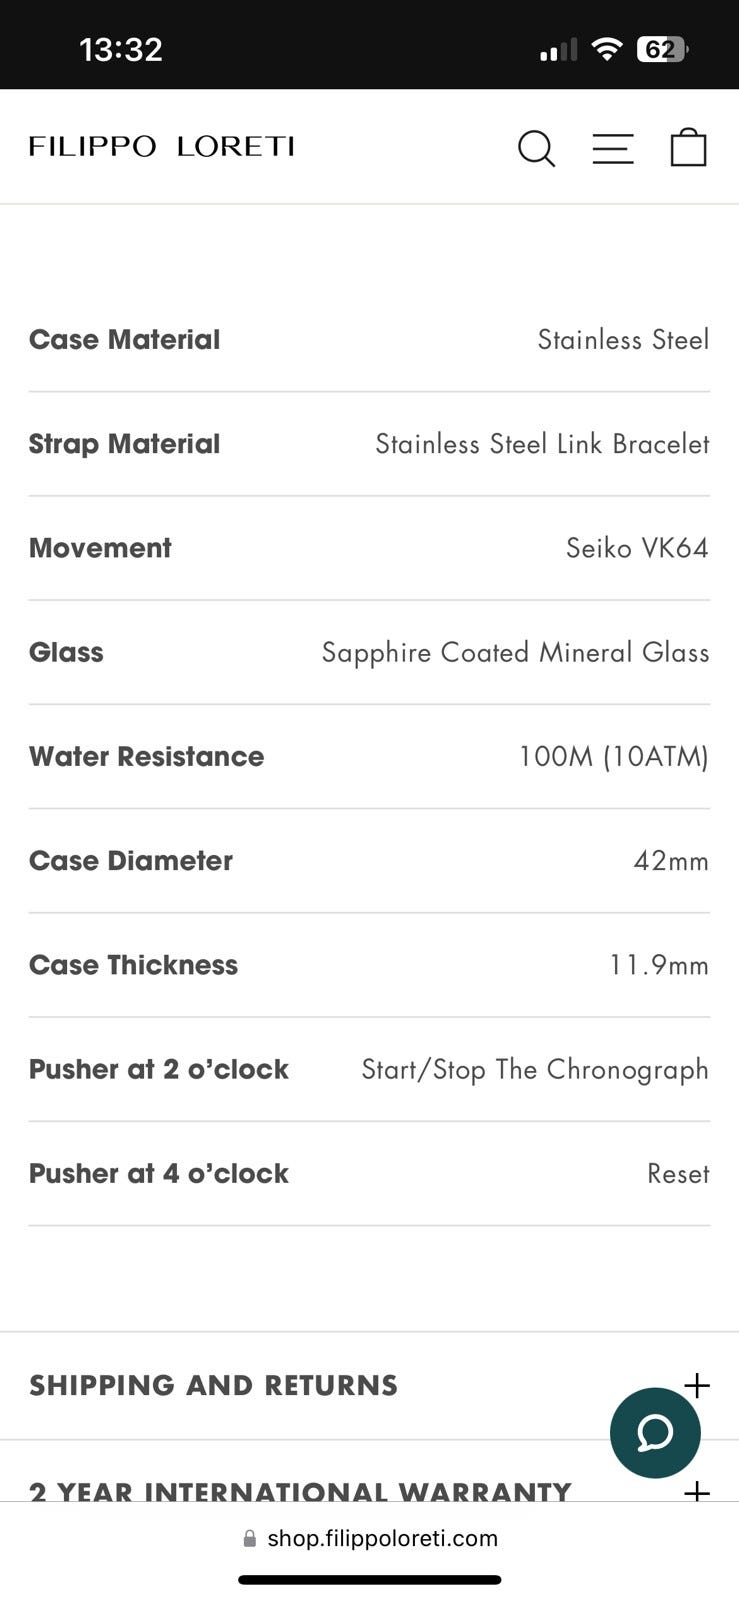Tap the shop.filippoloreti.com address bar
This screenshot has width=739, height=1600.
pos(382,1538)
